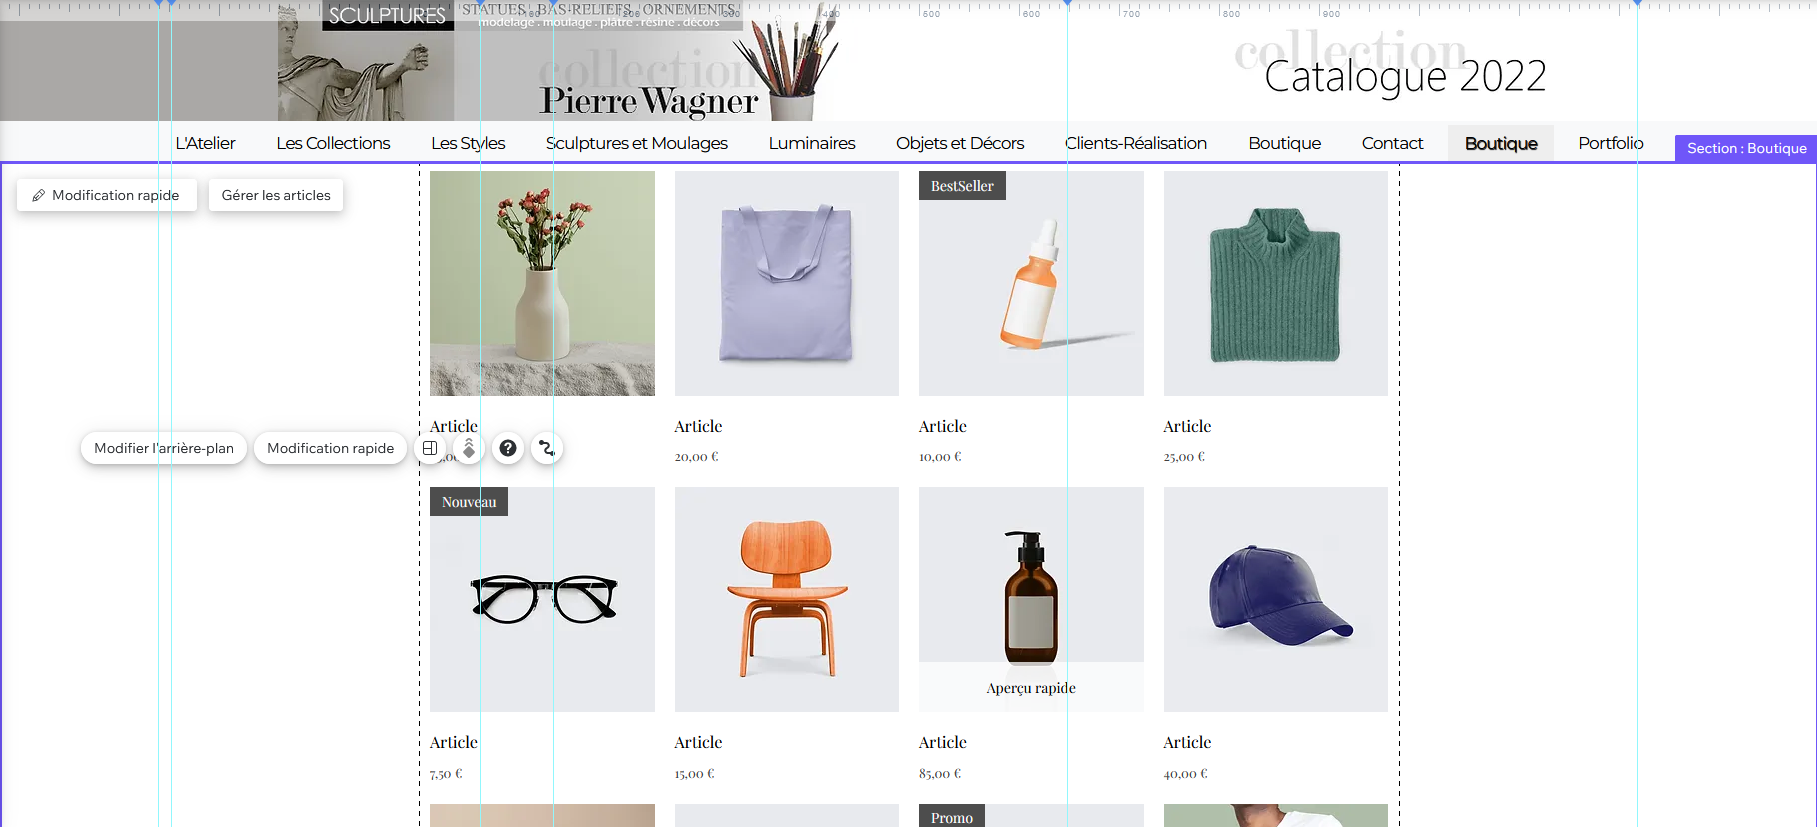
Task: Select the blue cap product thumbnail
Action: coord(1275,599)
